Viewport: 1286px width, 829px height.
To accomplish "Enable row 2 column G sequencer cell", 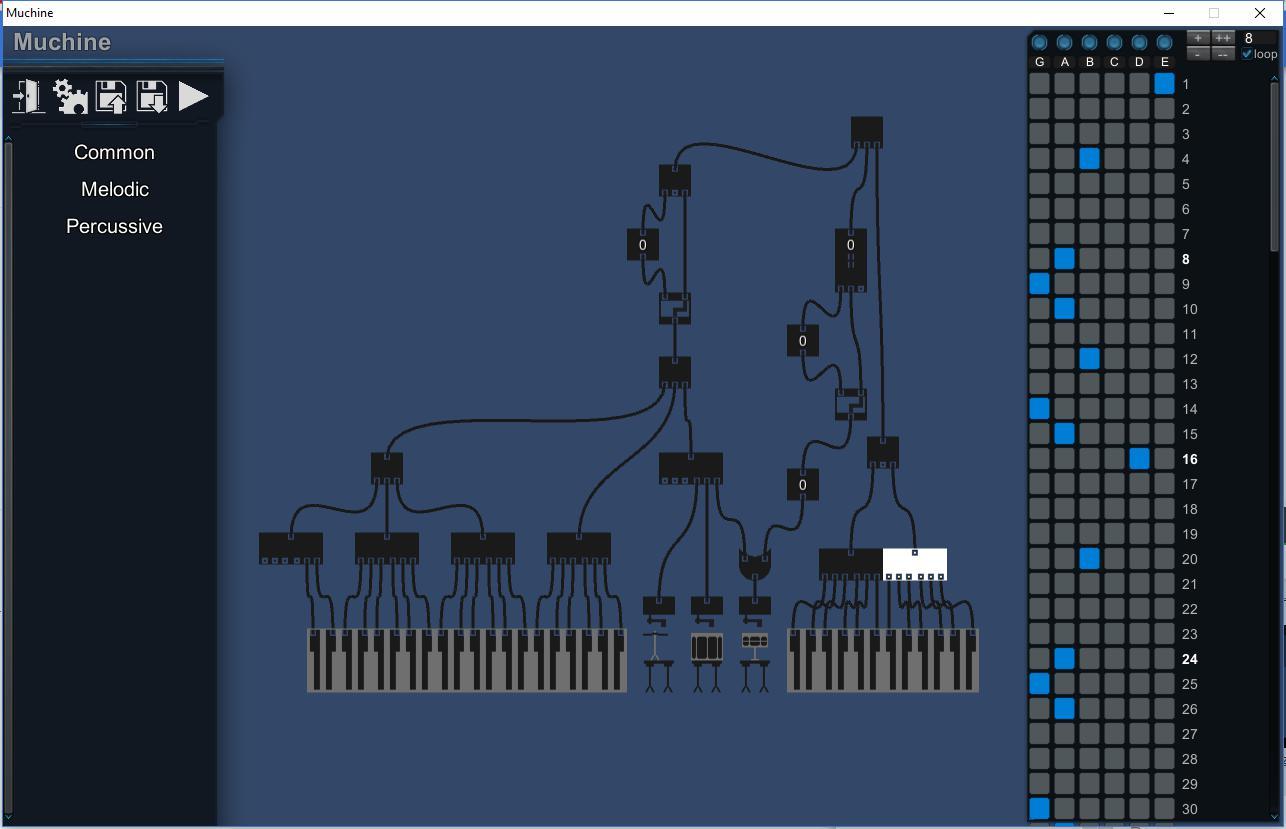I will click(x=1039, y=109).
